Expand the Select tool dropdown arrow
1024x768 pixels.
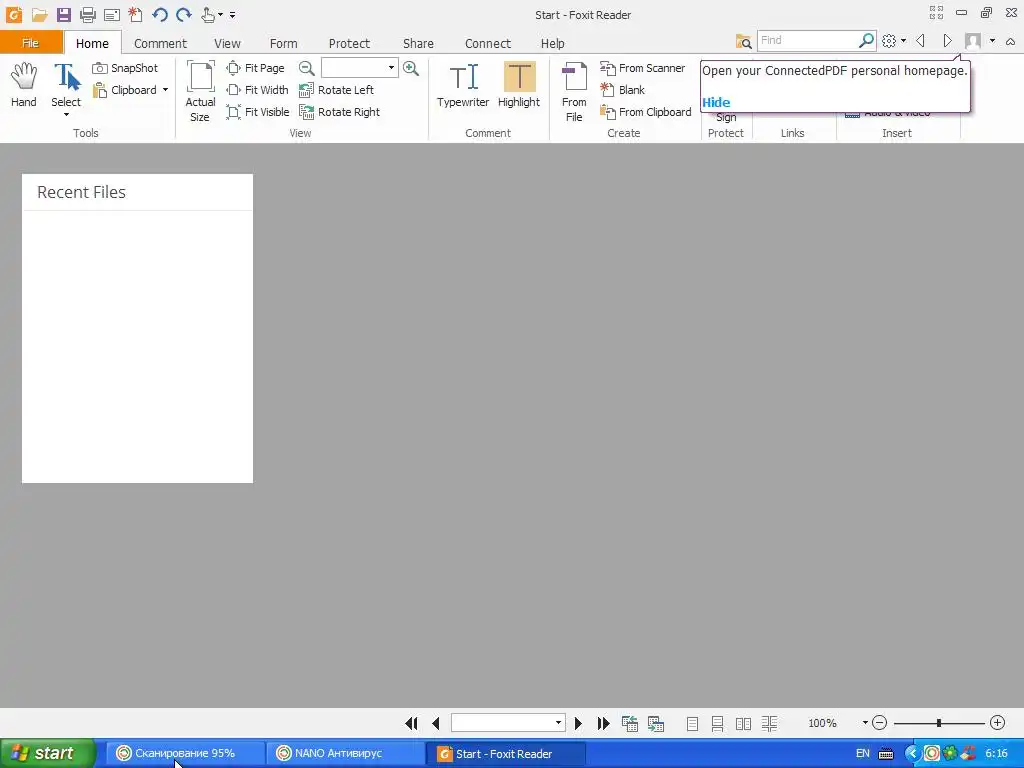[66, 115]
